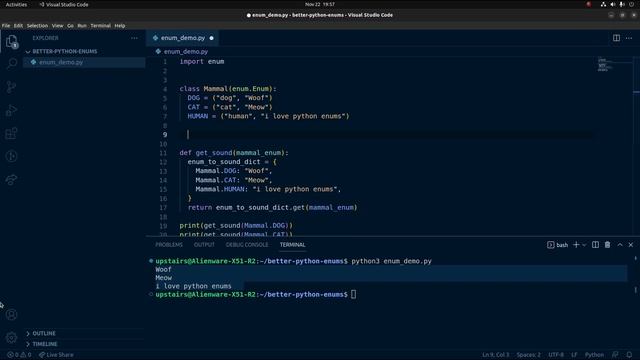Image resolution: width=640 pixels, height=360 pixels.
Task: Open the Selection menu
Action: click(37, 25)
